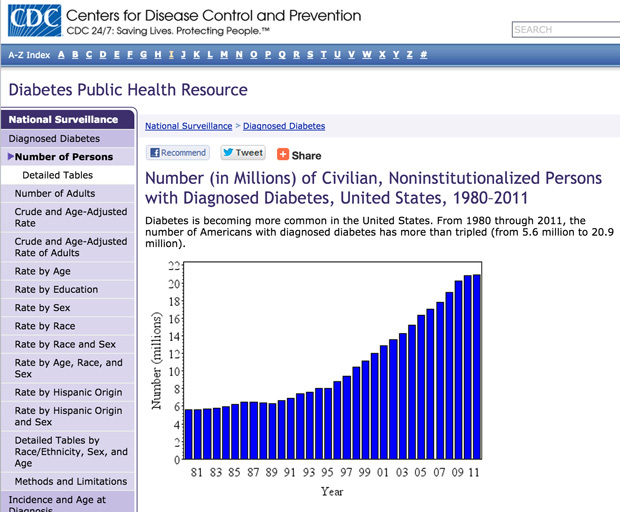The height and width of the screenshot is (512, 620).
Task: Jump to letter D in A-Z index
Action: click(x=103, y=54)
